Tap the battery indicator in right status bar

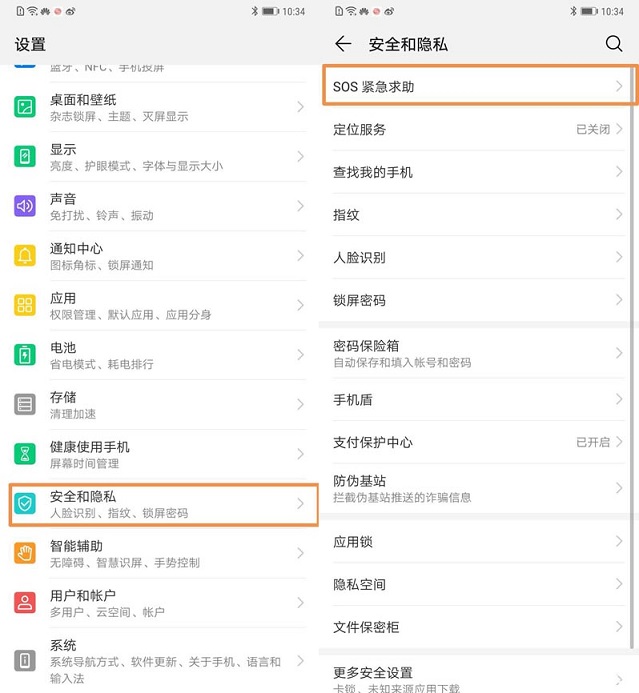(x=589, y=11)
